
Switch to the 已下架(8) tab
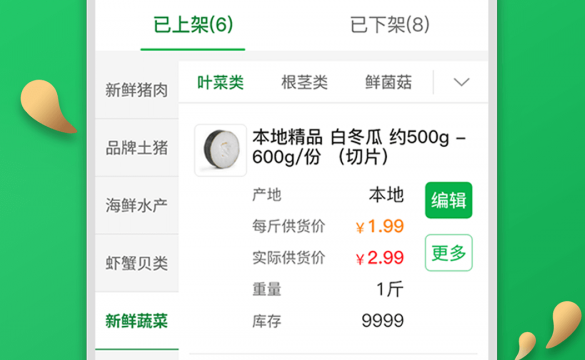click(x=390, y=25)
